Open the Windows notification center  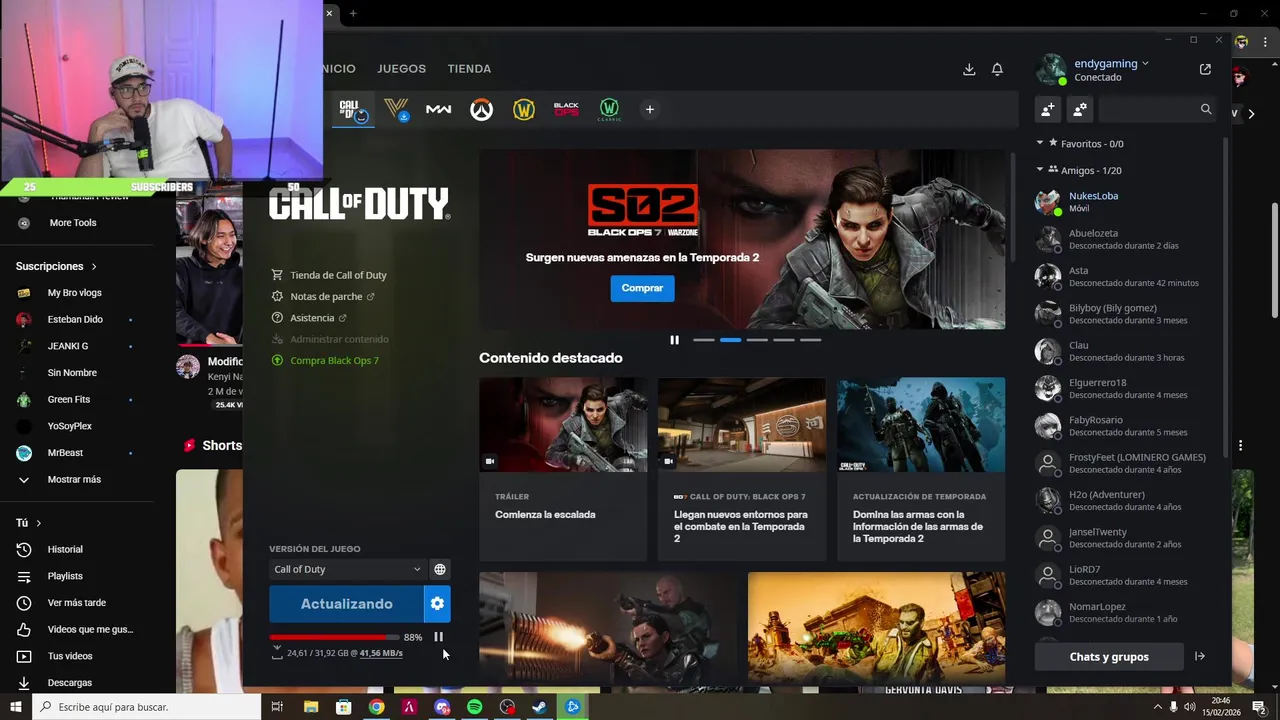pos(1259,707)
